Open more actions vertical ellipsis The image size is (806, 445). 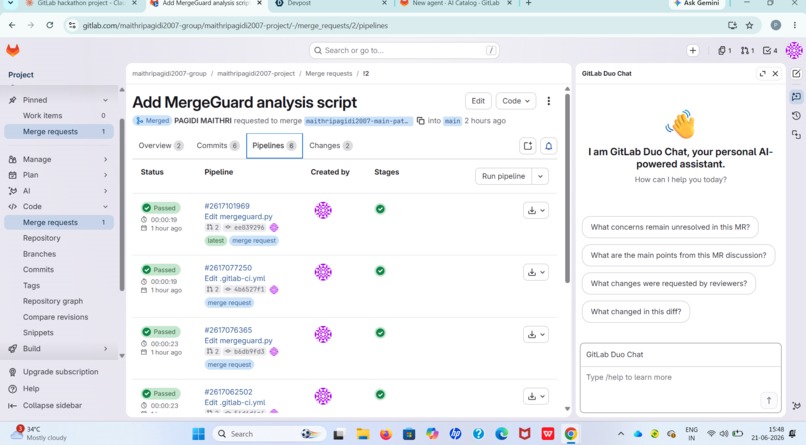click(548, 101)
